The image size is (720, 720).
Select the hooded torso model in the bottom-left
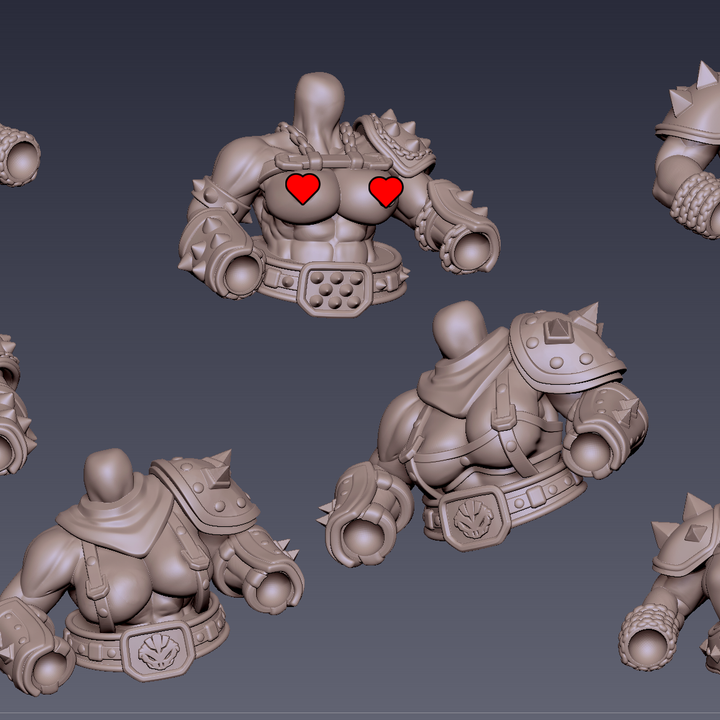(x=152, y=572)
